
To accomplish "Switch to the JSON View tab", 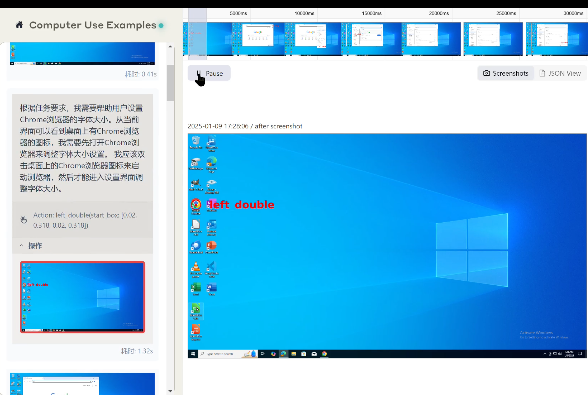I will click(560, 73).
